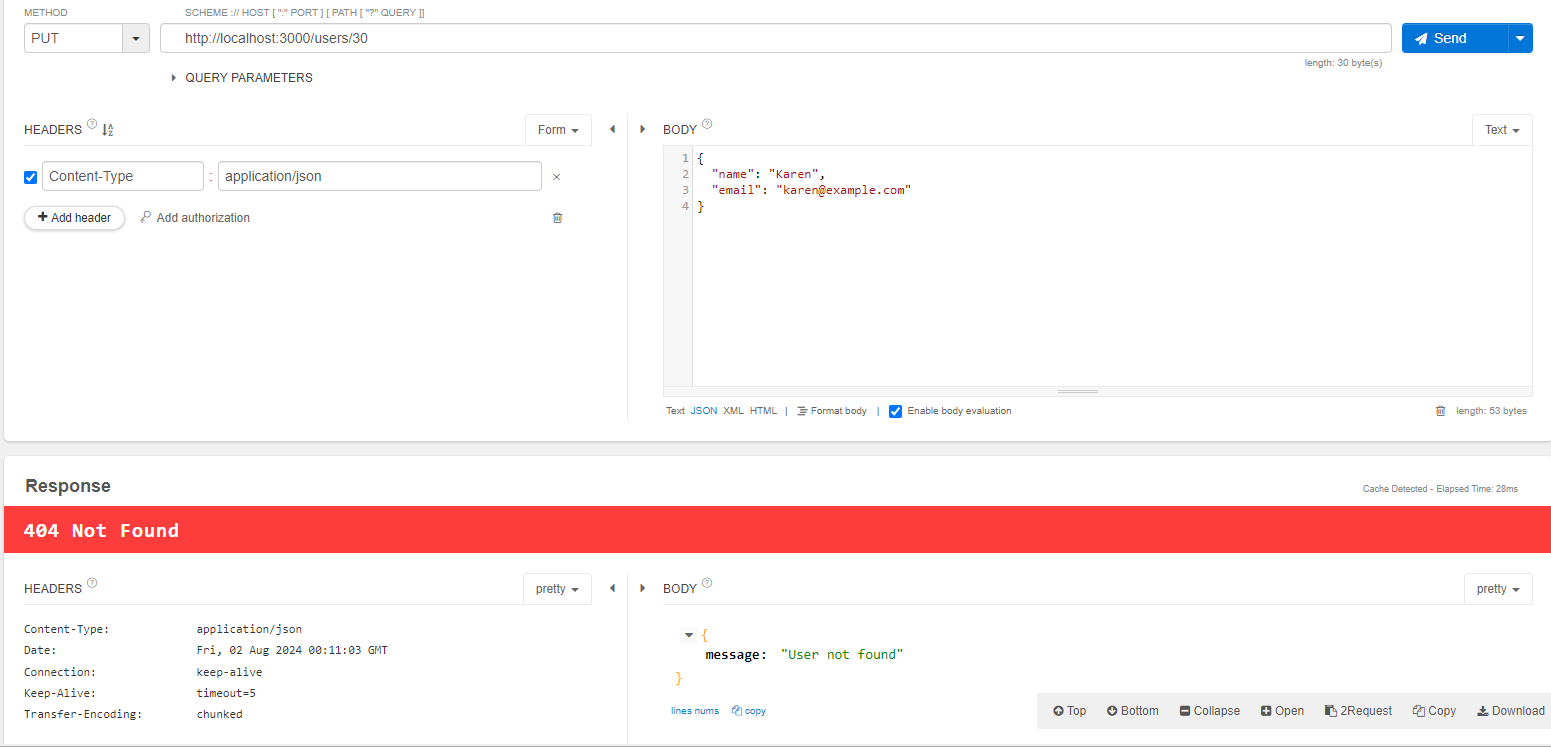Switch body syntax to Text

coord(676,411)
